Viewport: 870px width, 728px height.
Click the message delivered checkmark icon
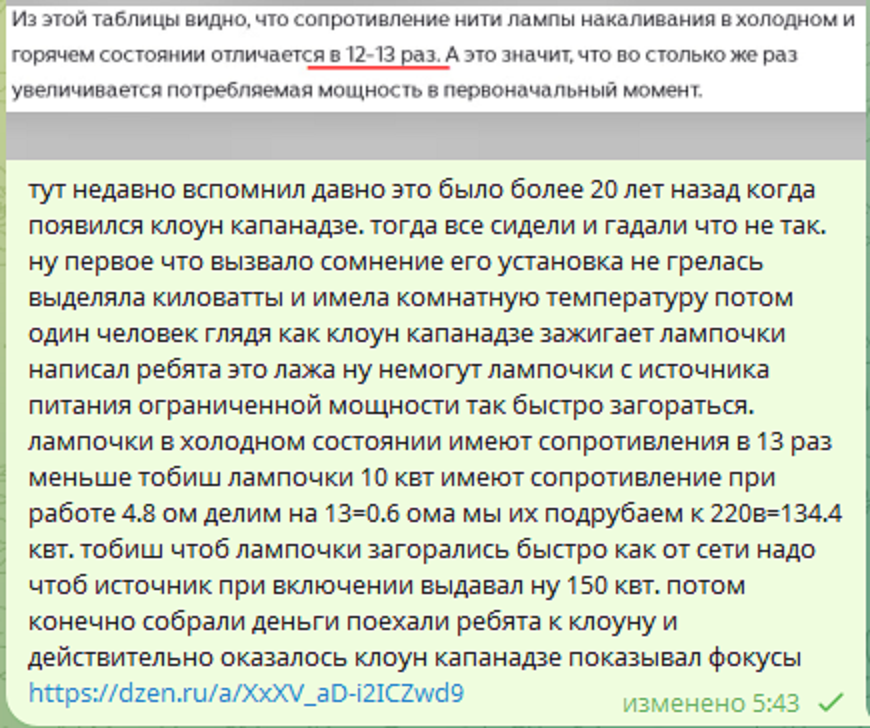click(831, 702)
